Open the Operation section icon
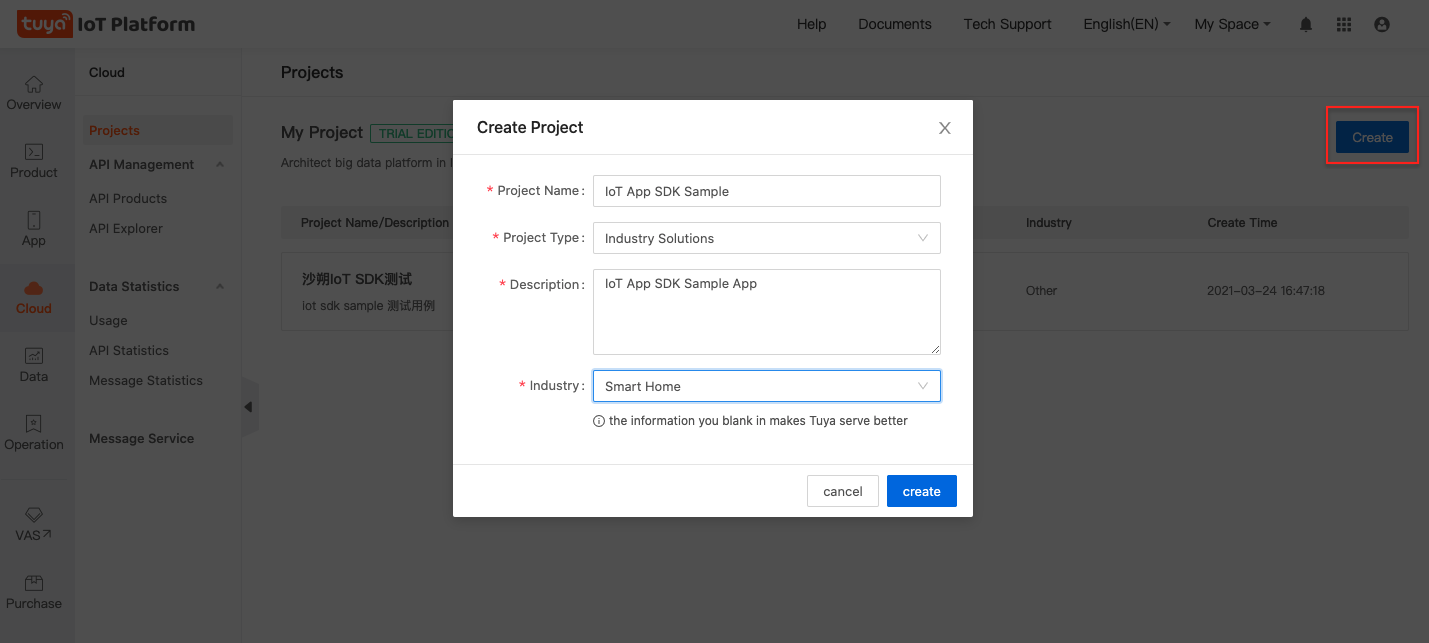The width and height of the screenshot is (1429, 643). tap(34, 424)
